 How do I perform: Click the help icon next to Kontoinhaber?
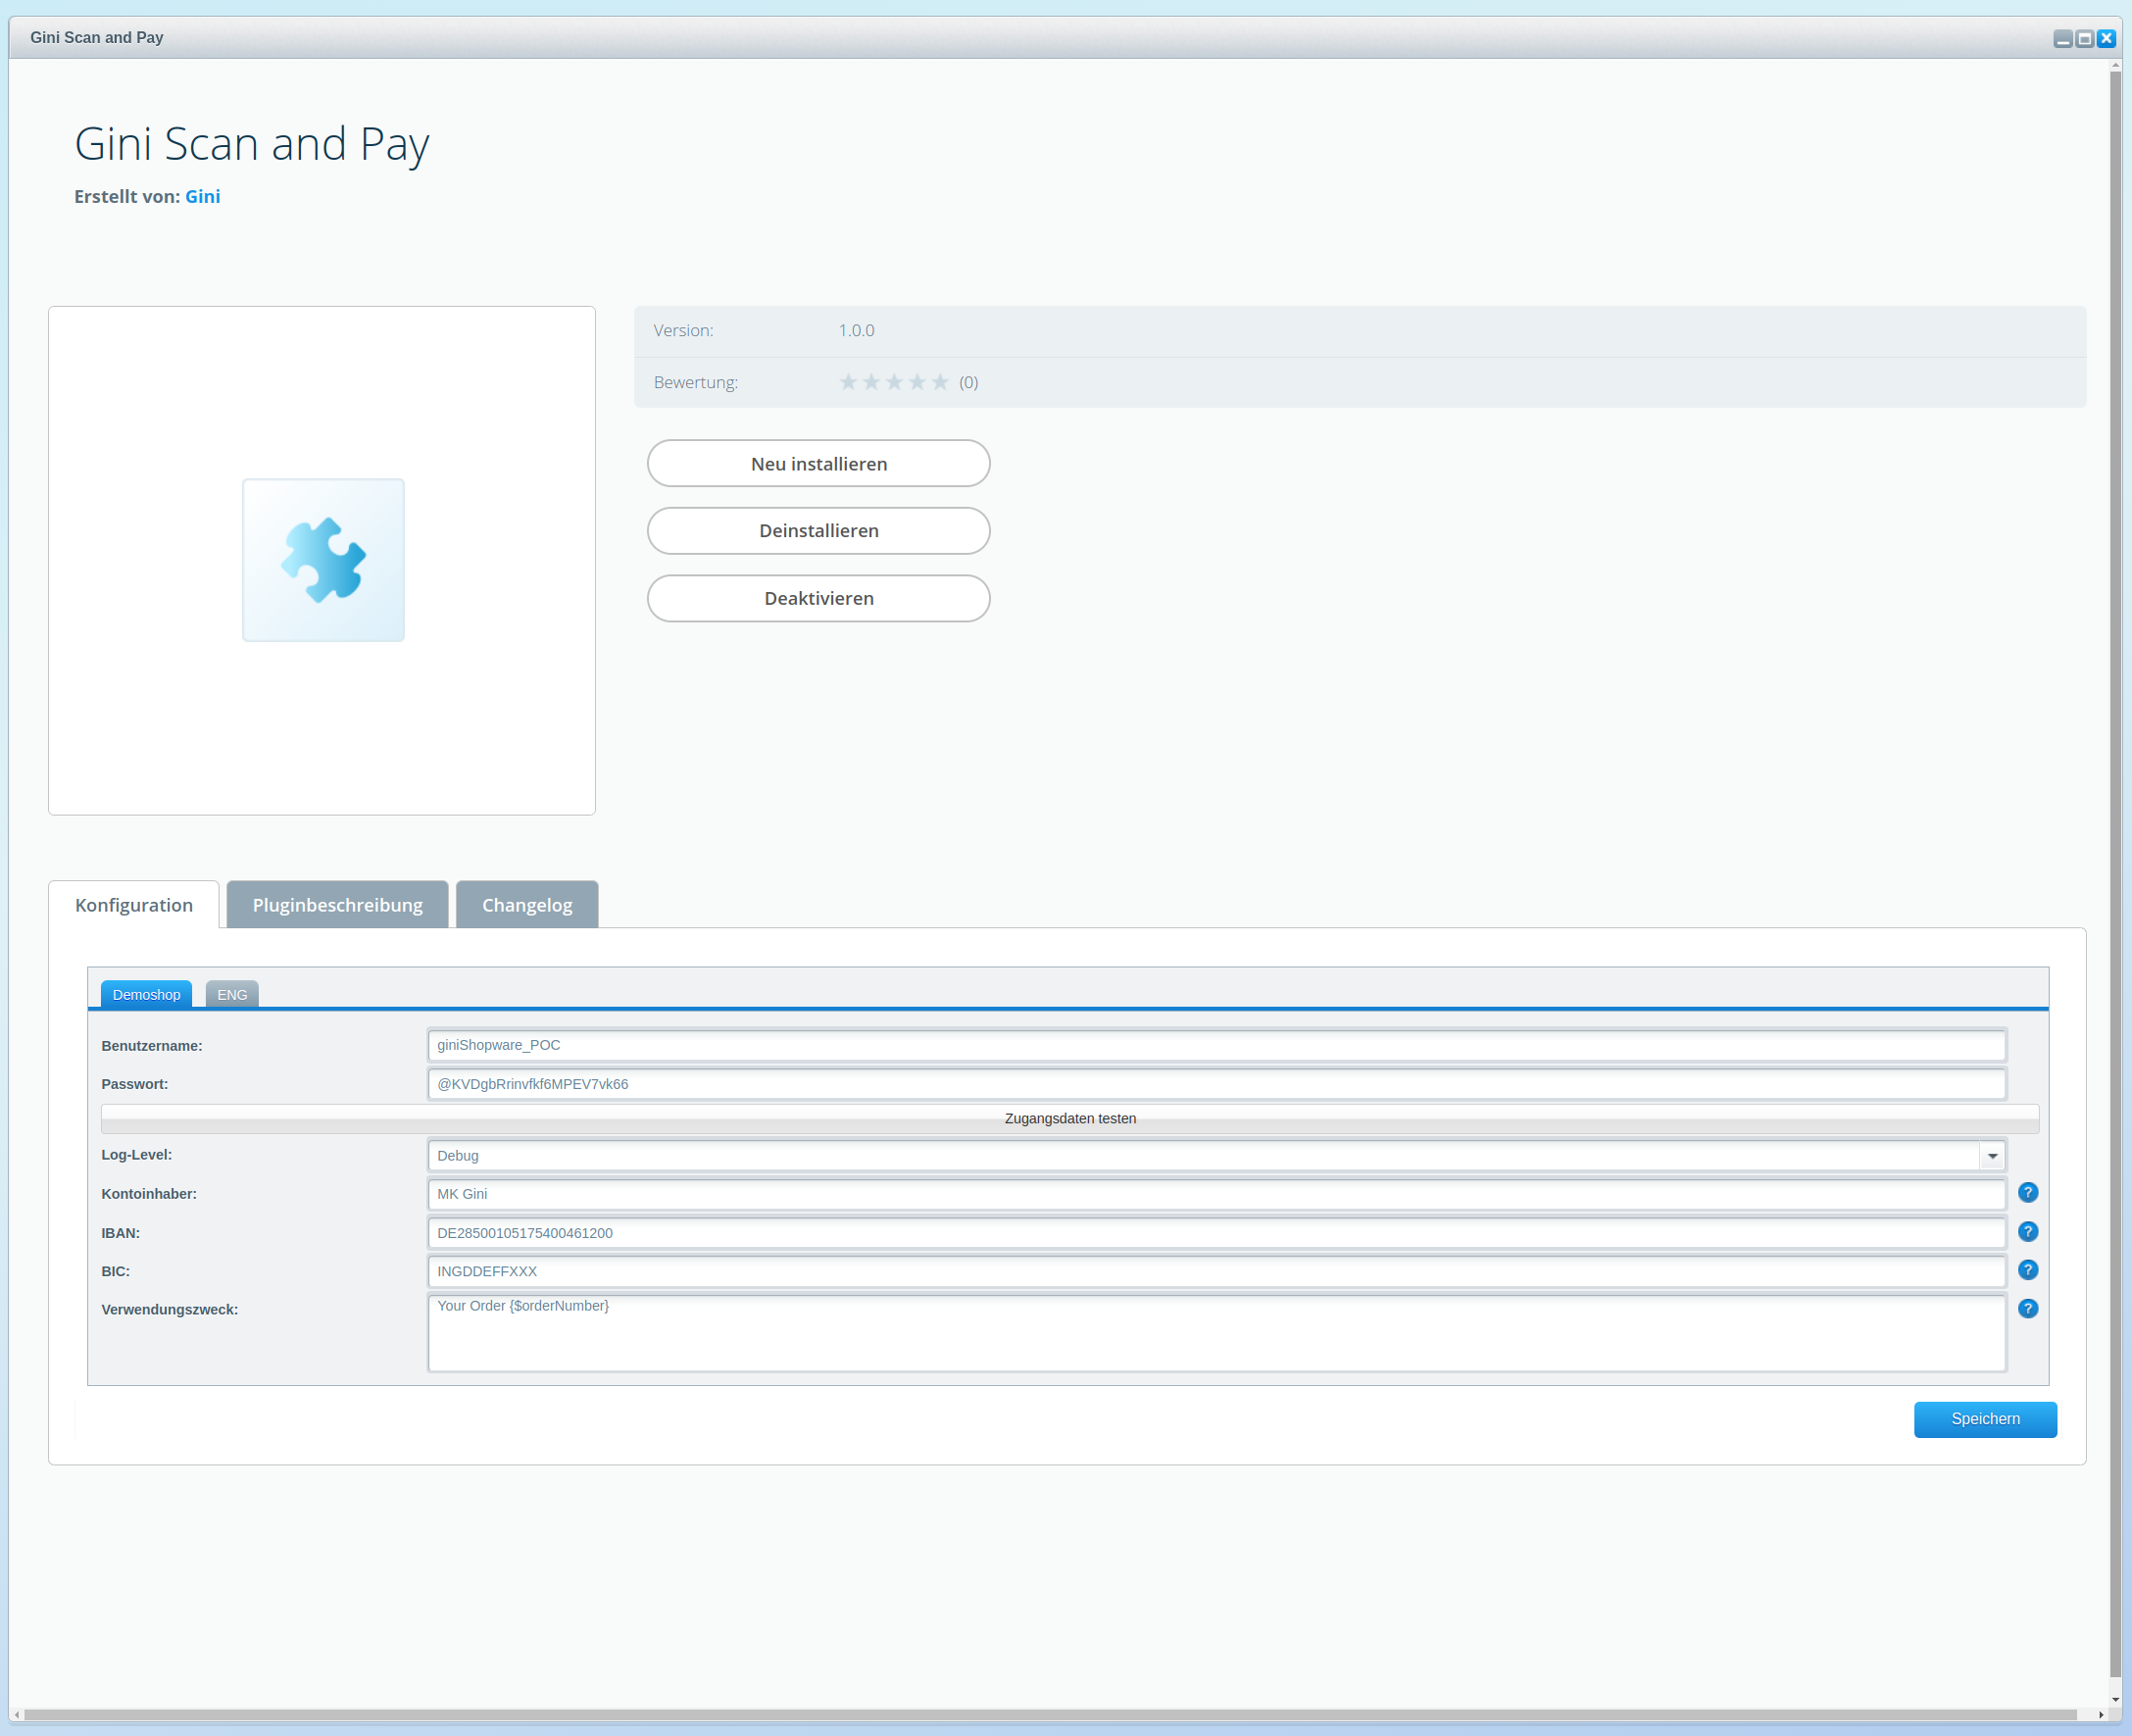(2027, 1192)
